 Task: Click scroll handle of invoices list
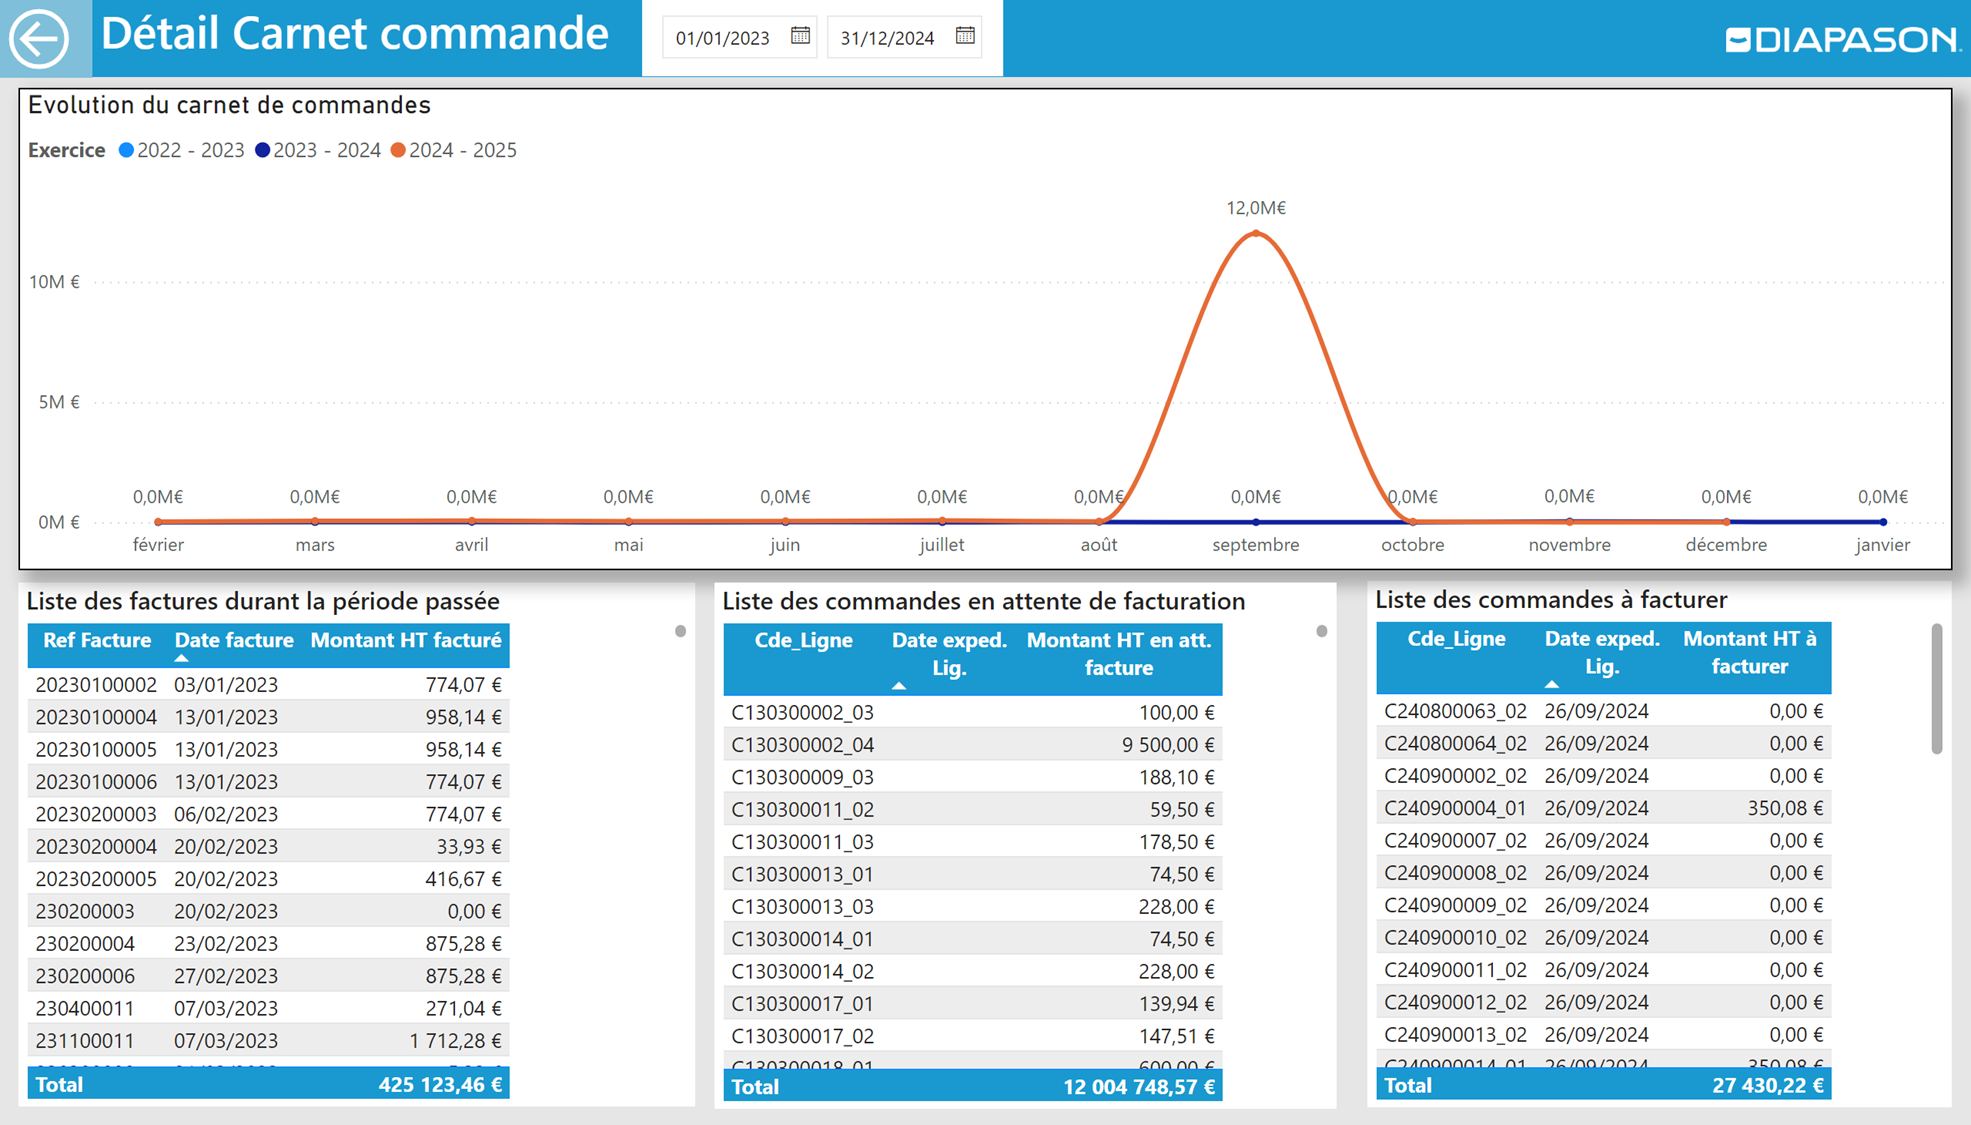coord(680,631)
